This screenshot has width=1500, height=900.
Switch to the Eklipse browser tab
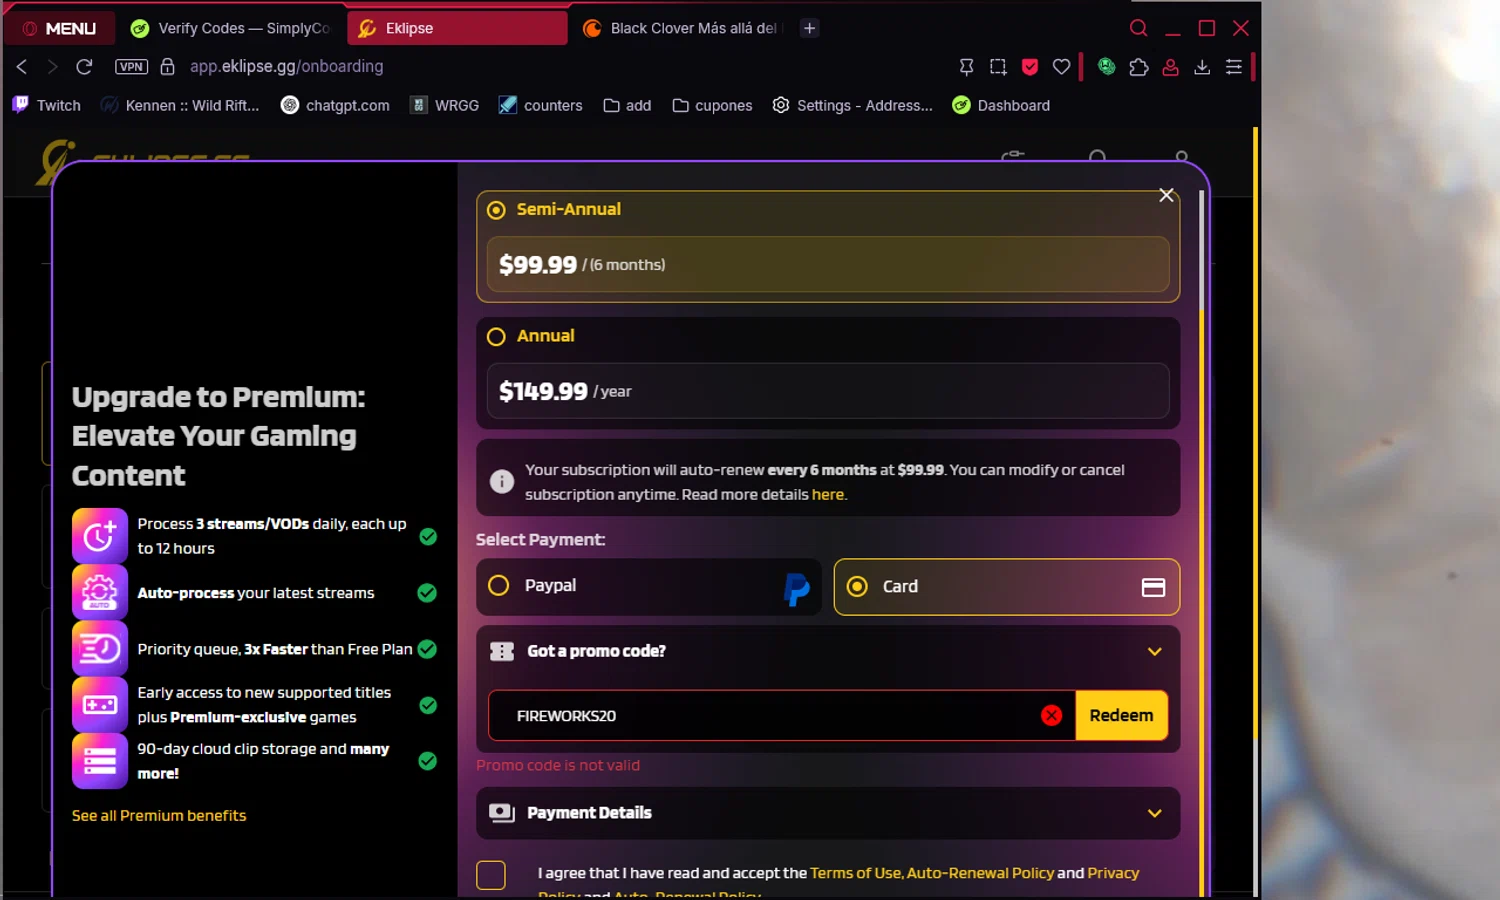tap(457, 28)
